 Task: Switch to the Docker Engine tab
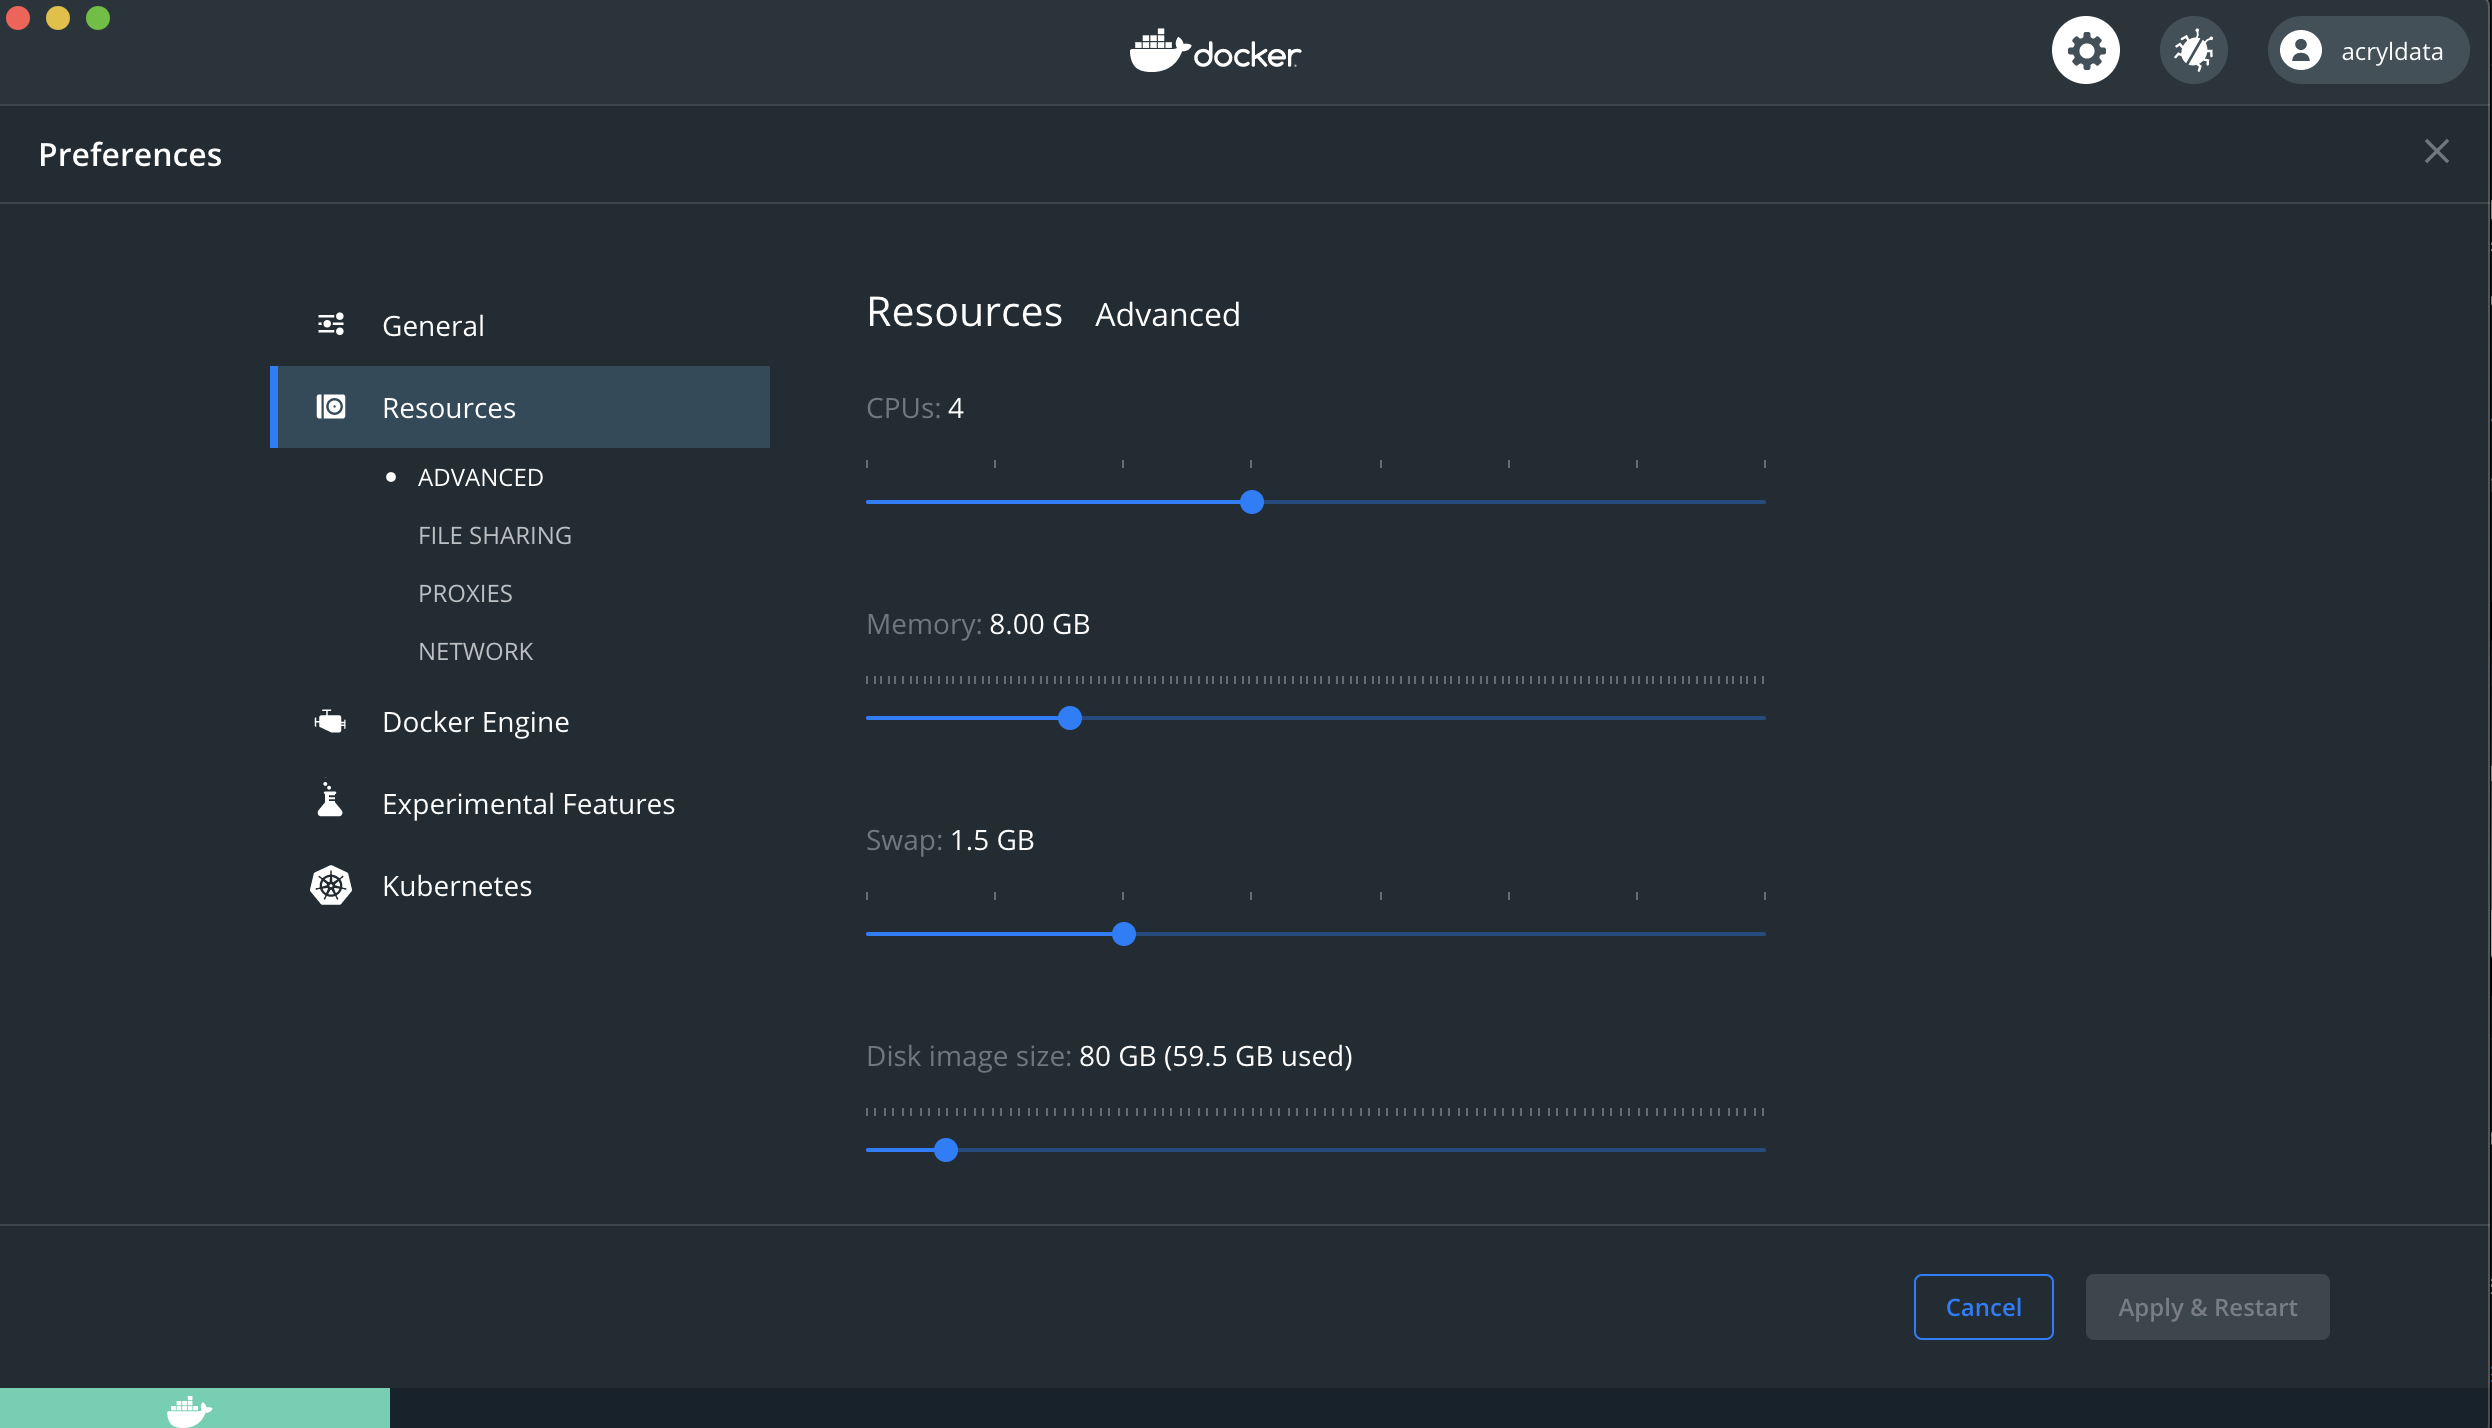(475, 721)
